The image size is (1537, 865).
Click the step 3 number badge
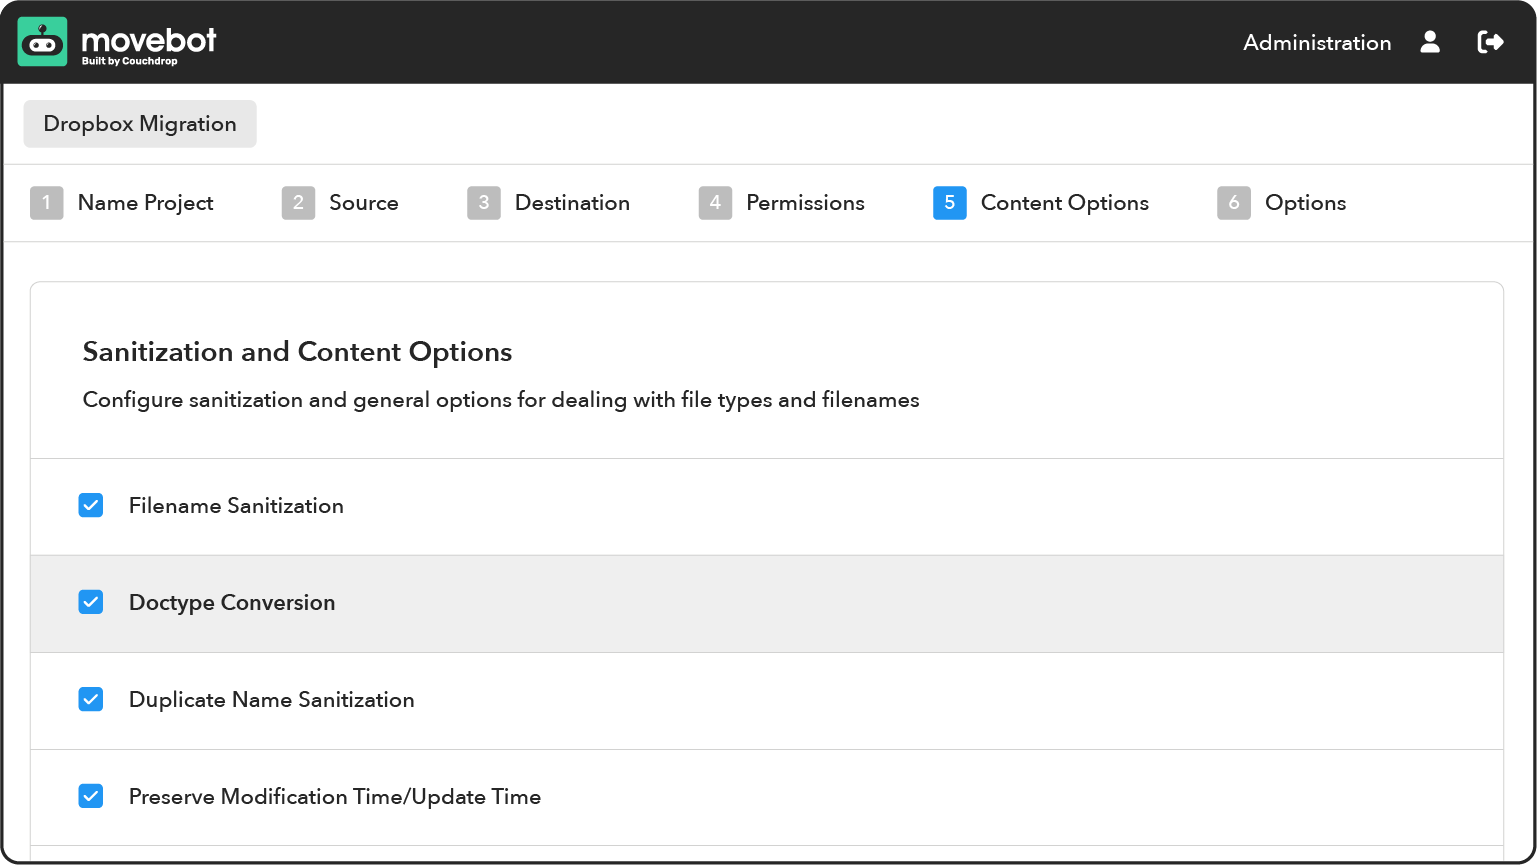point(483,203)
